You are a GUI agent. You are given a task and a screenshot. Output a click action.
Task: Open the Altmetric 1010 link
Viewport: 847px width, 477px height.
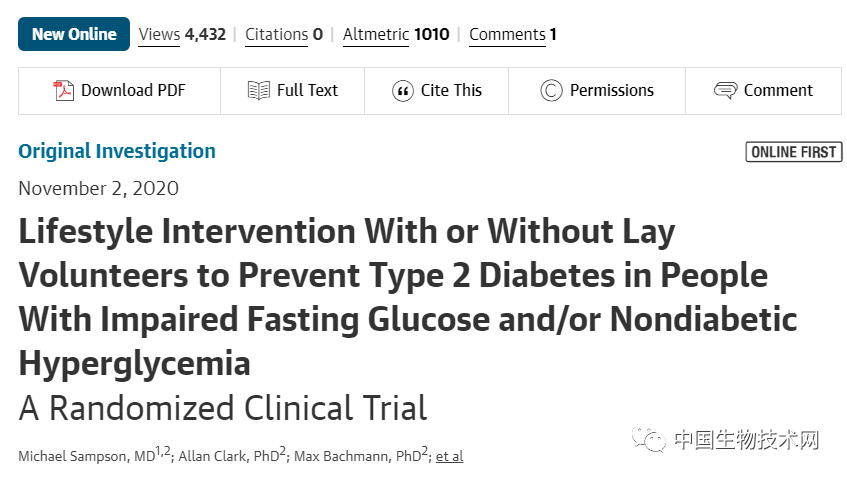[395, 34]
